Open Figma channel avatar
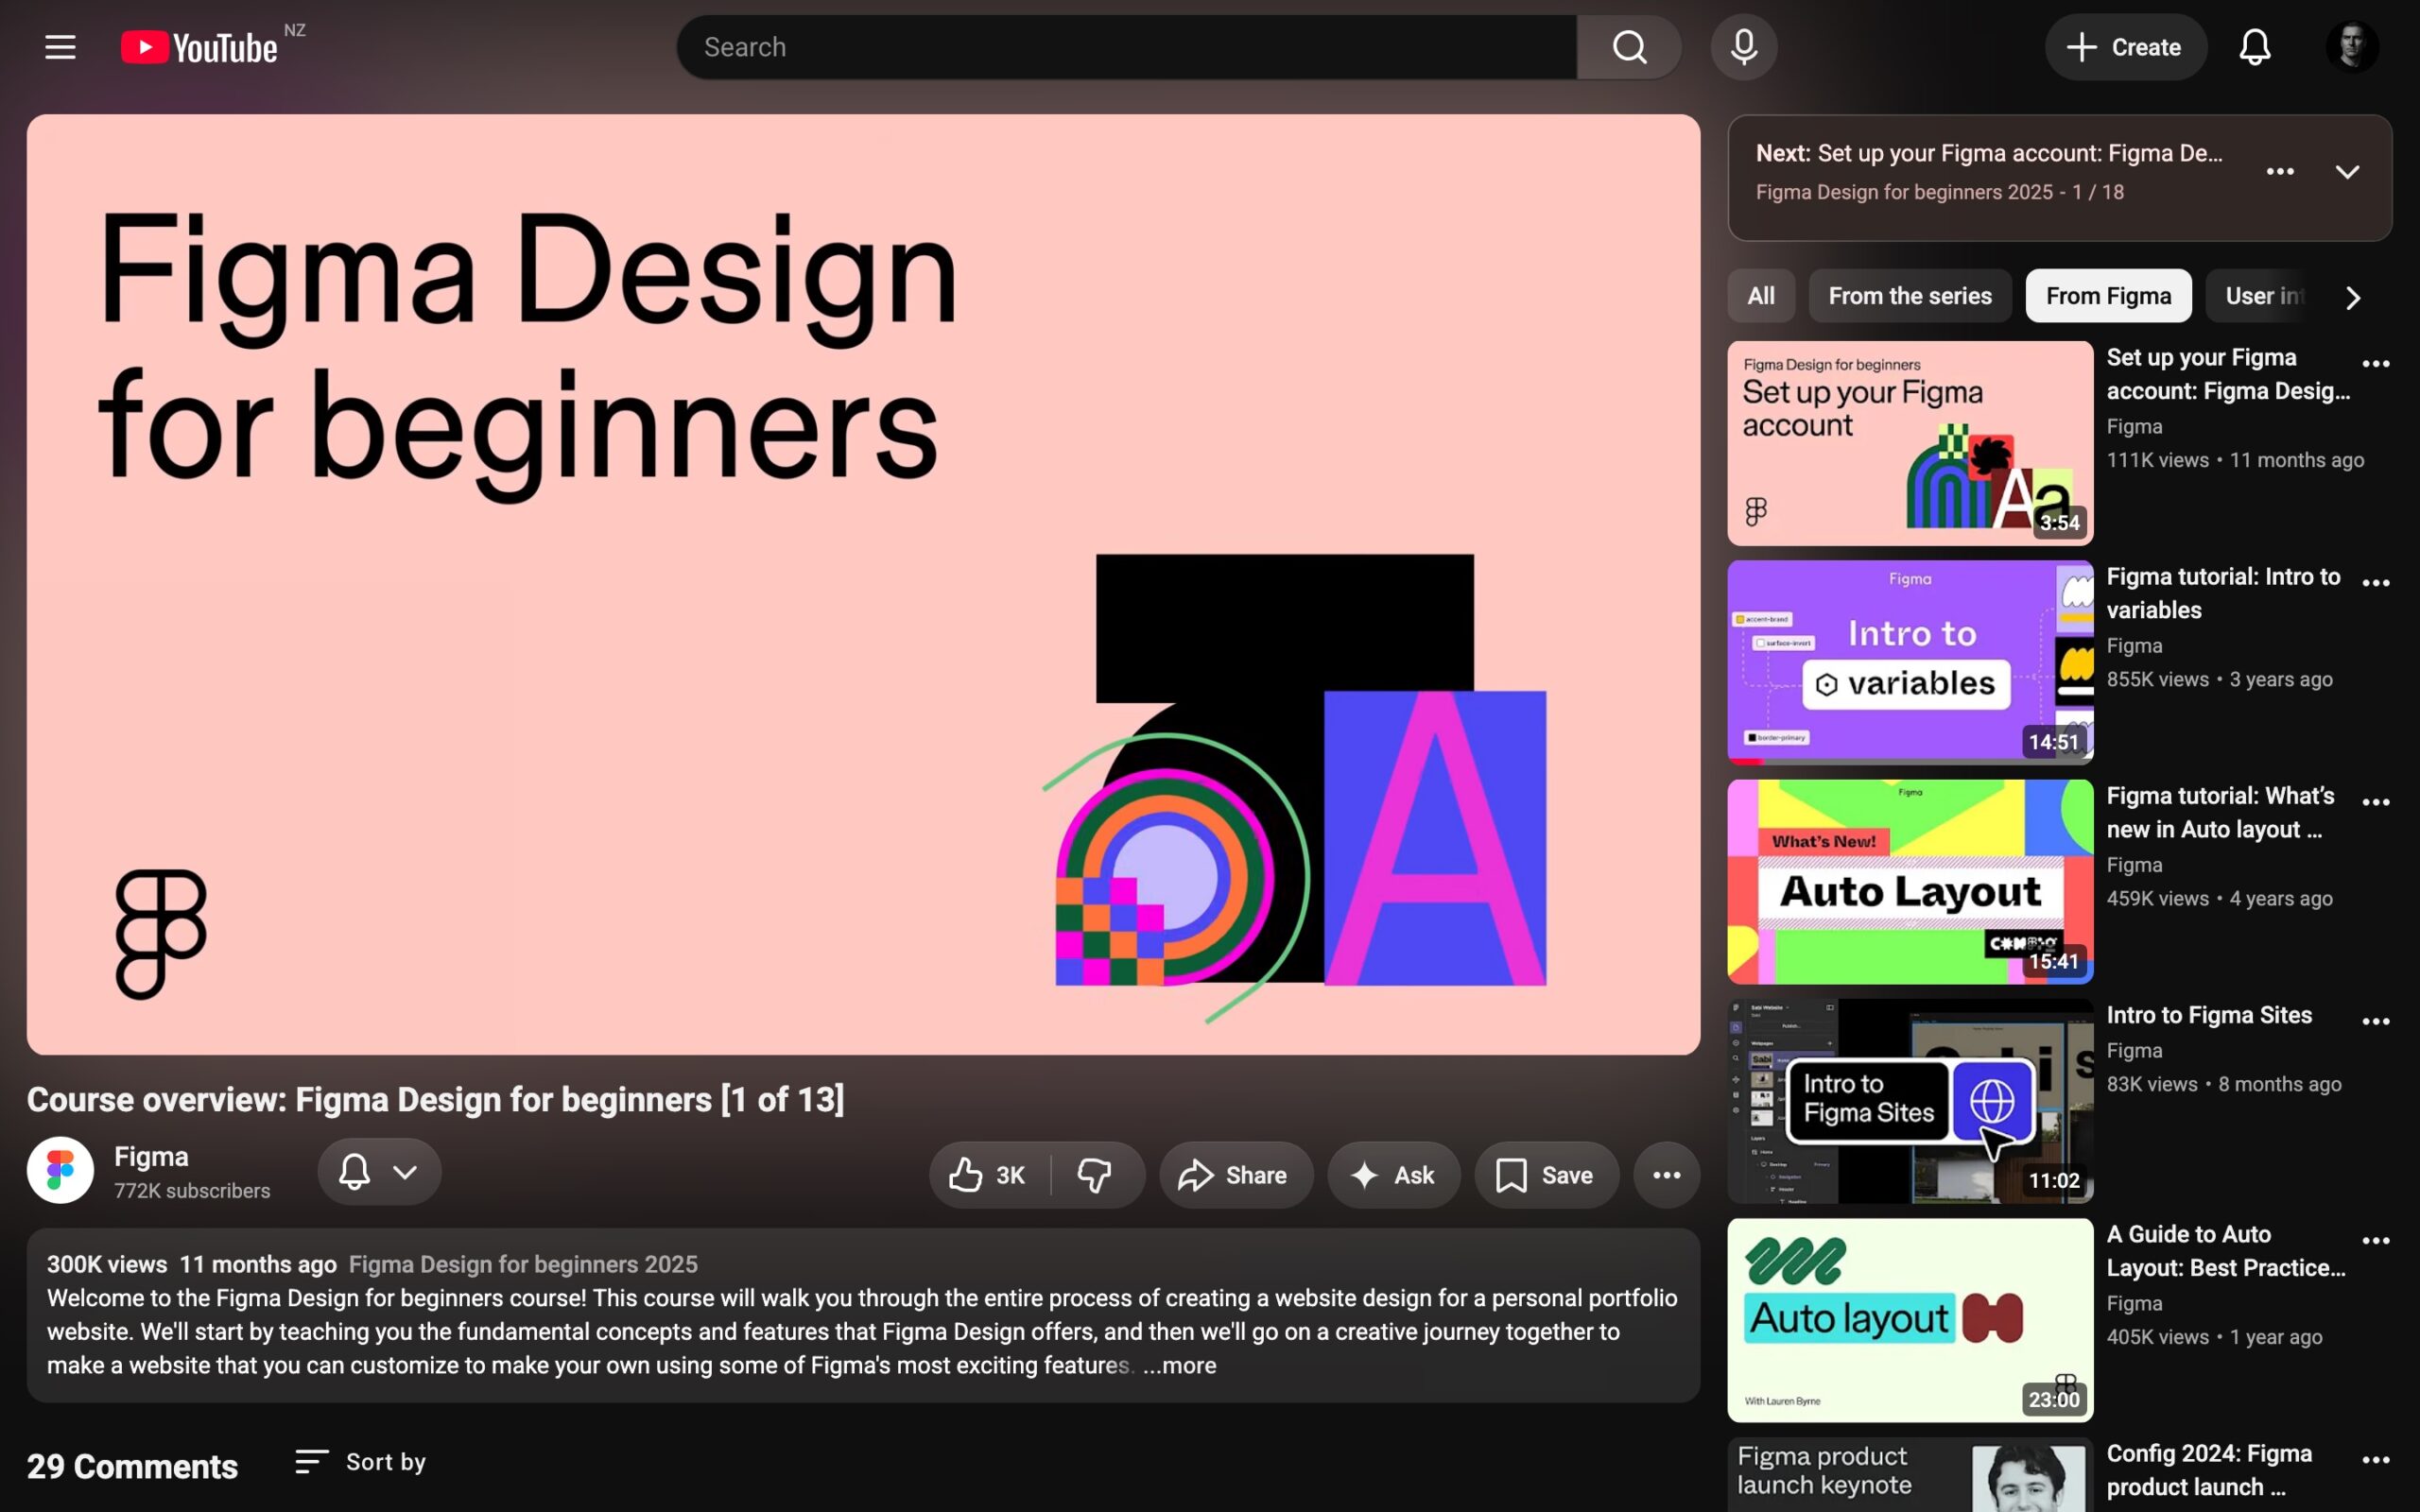The width and height of the screenshot is (2420, 1512). tap(60, 1170)
